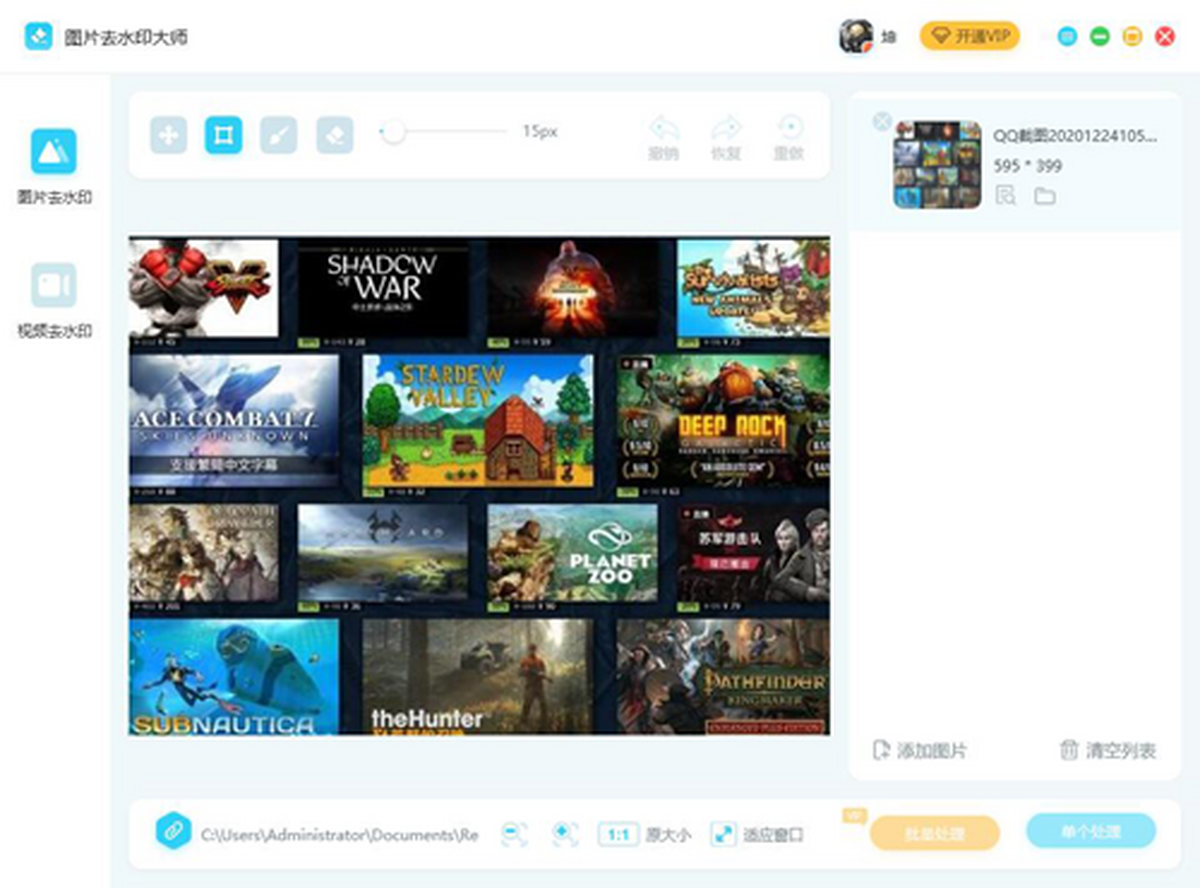
Task: Preview the file with the magnifier-document icon
Action: (1006, 196)
